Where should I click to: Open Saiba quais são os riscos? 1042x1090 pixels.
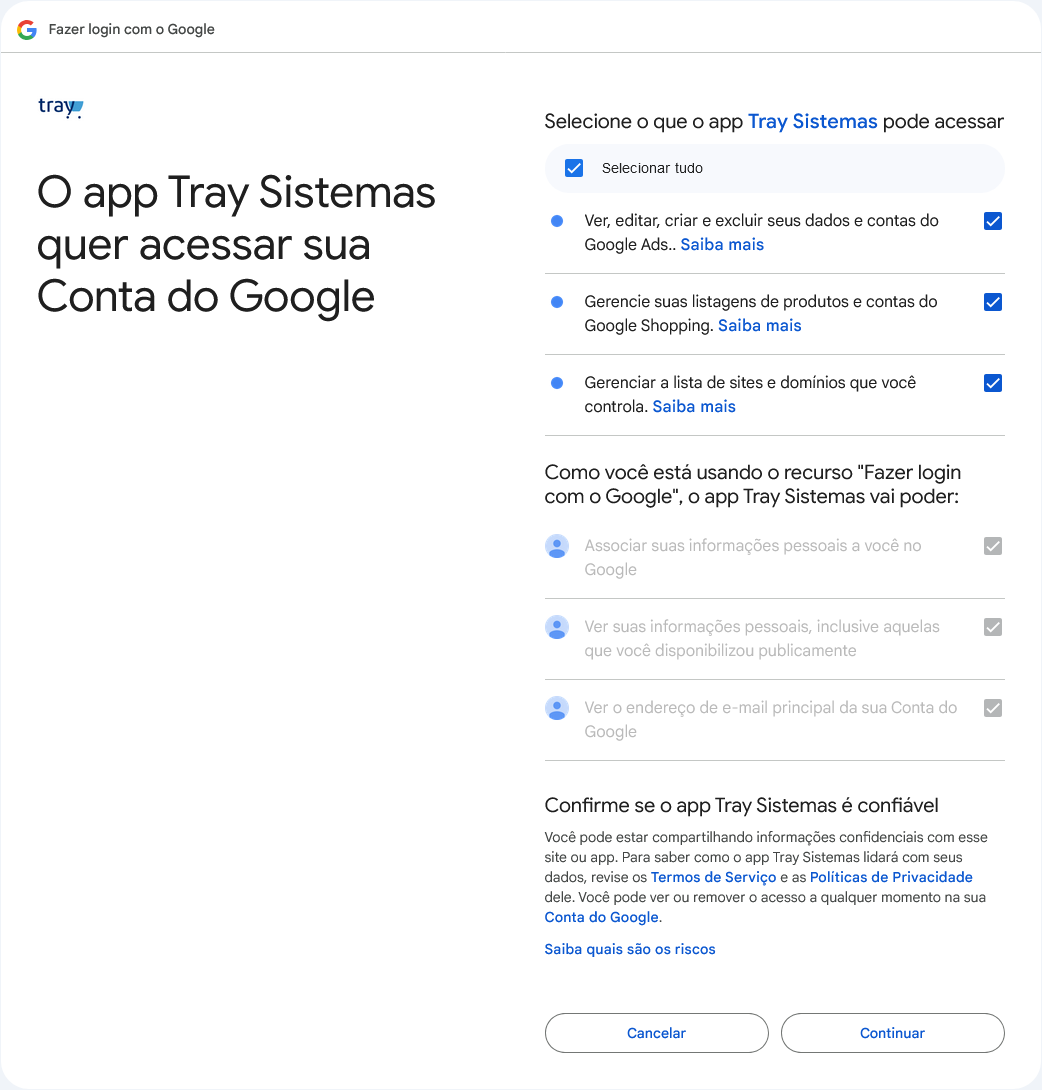630,949
